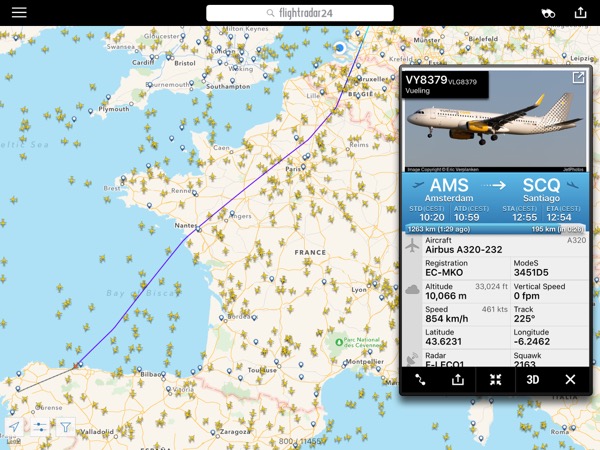The image size is (600, 450).
Task: Click the flight progress bar
Action: (495, 229)
